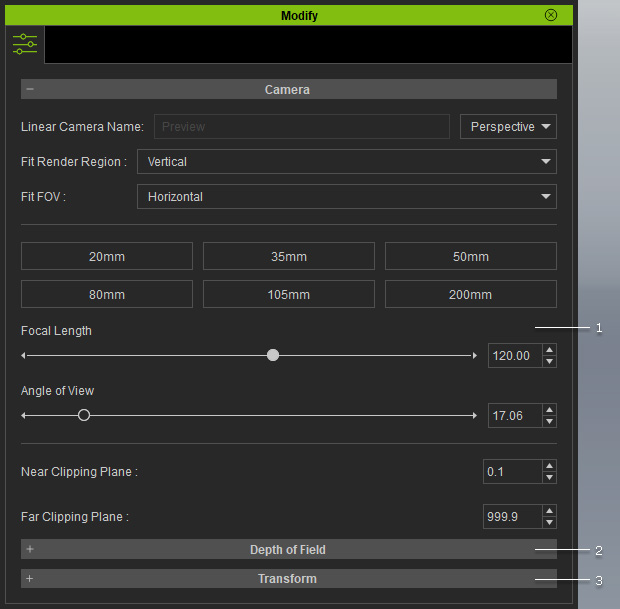This screenshot has width=620, height=609.
Task: Open the Perspective projection dropdown
Action: coord(508,127)
